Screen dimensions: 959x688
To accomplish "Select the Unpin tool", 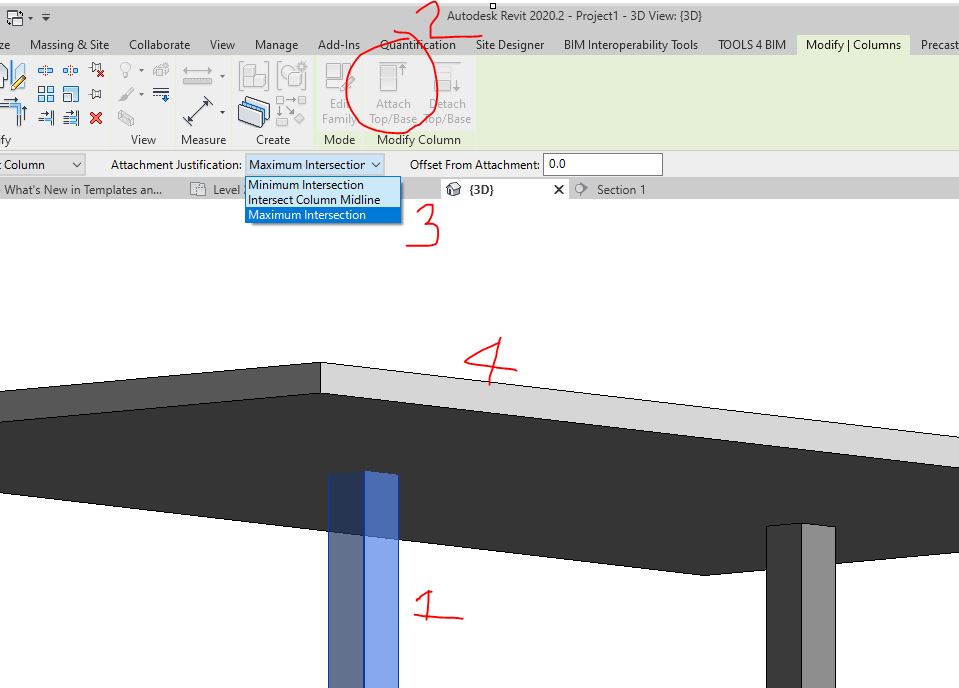I will (95, 69).
